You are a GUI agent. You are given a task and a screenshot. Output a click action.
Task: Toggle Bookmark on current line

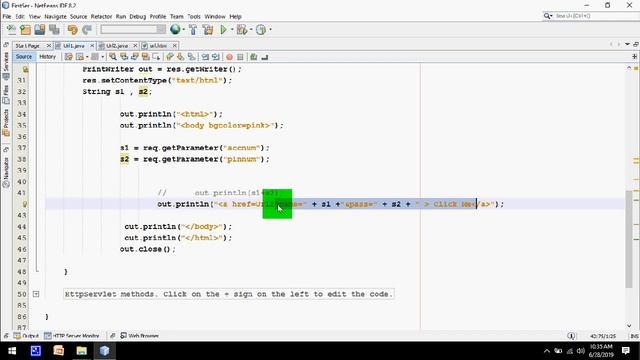point(191,57)
